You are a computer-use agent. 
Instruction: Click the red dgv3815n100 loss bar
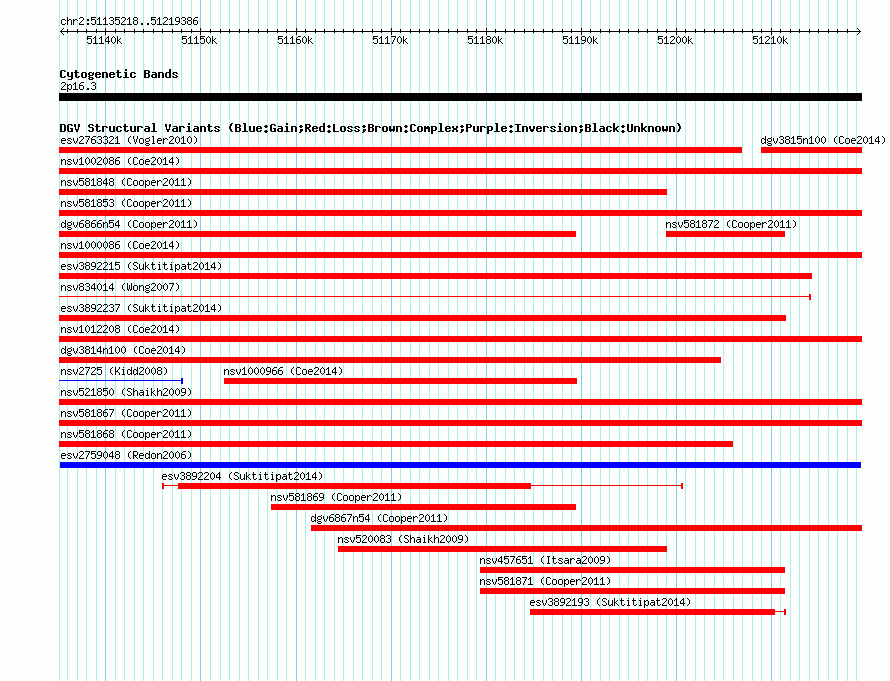811,150
